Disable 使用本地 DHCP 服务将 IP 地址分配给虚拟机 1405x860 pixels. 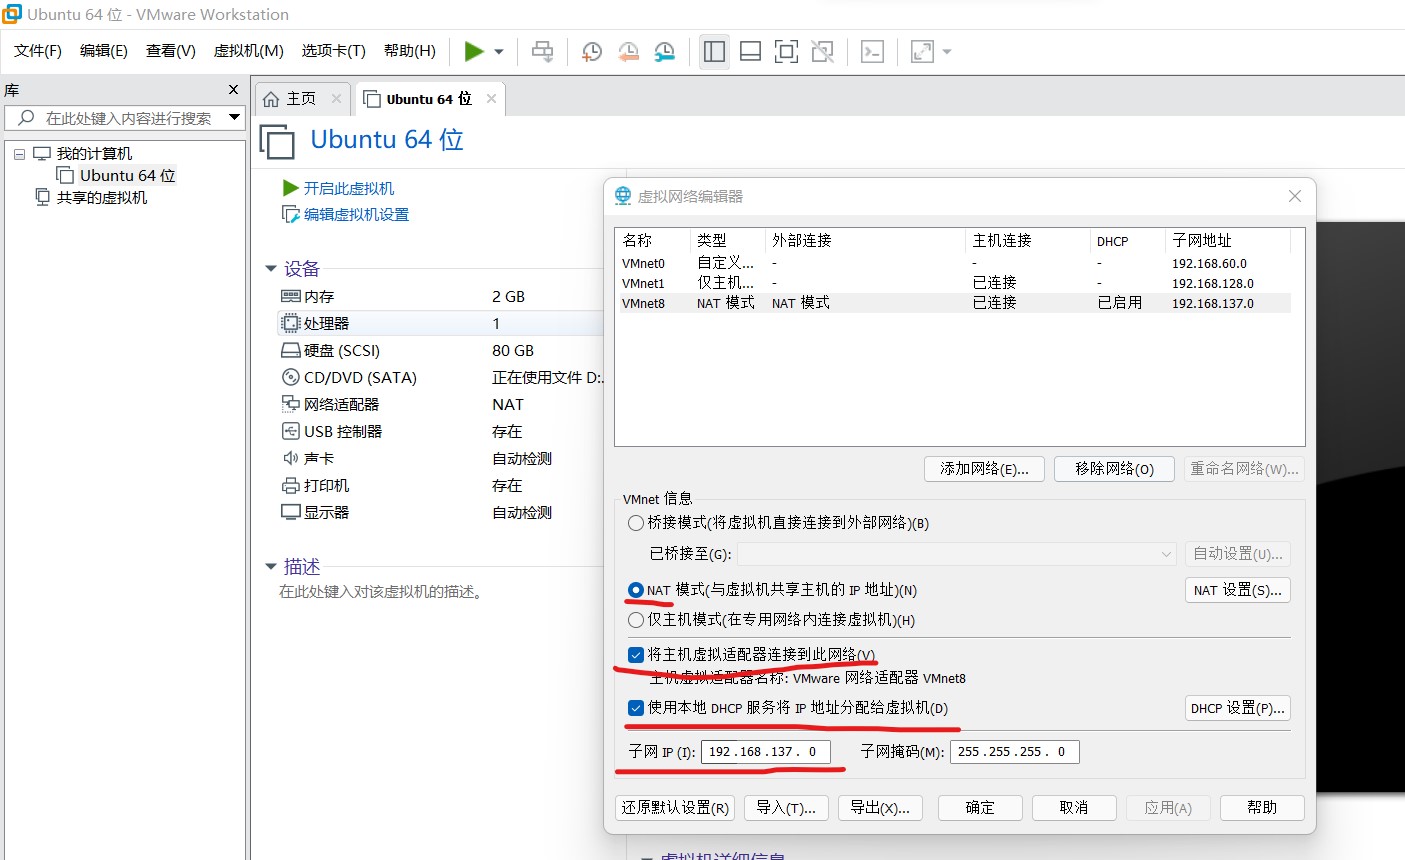[636, 708]
